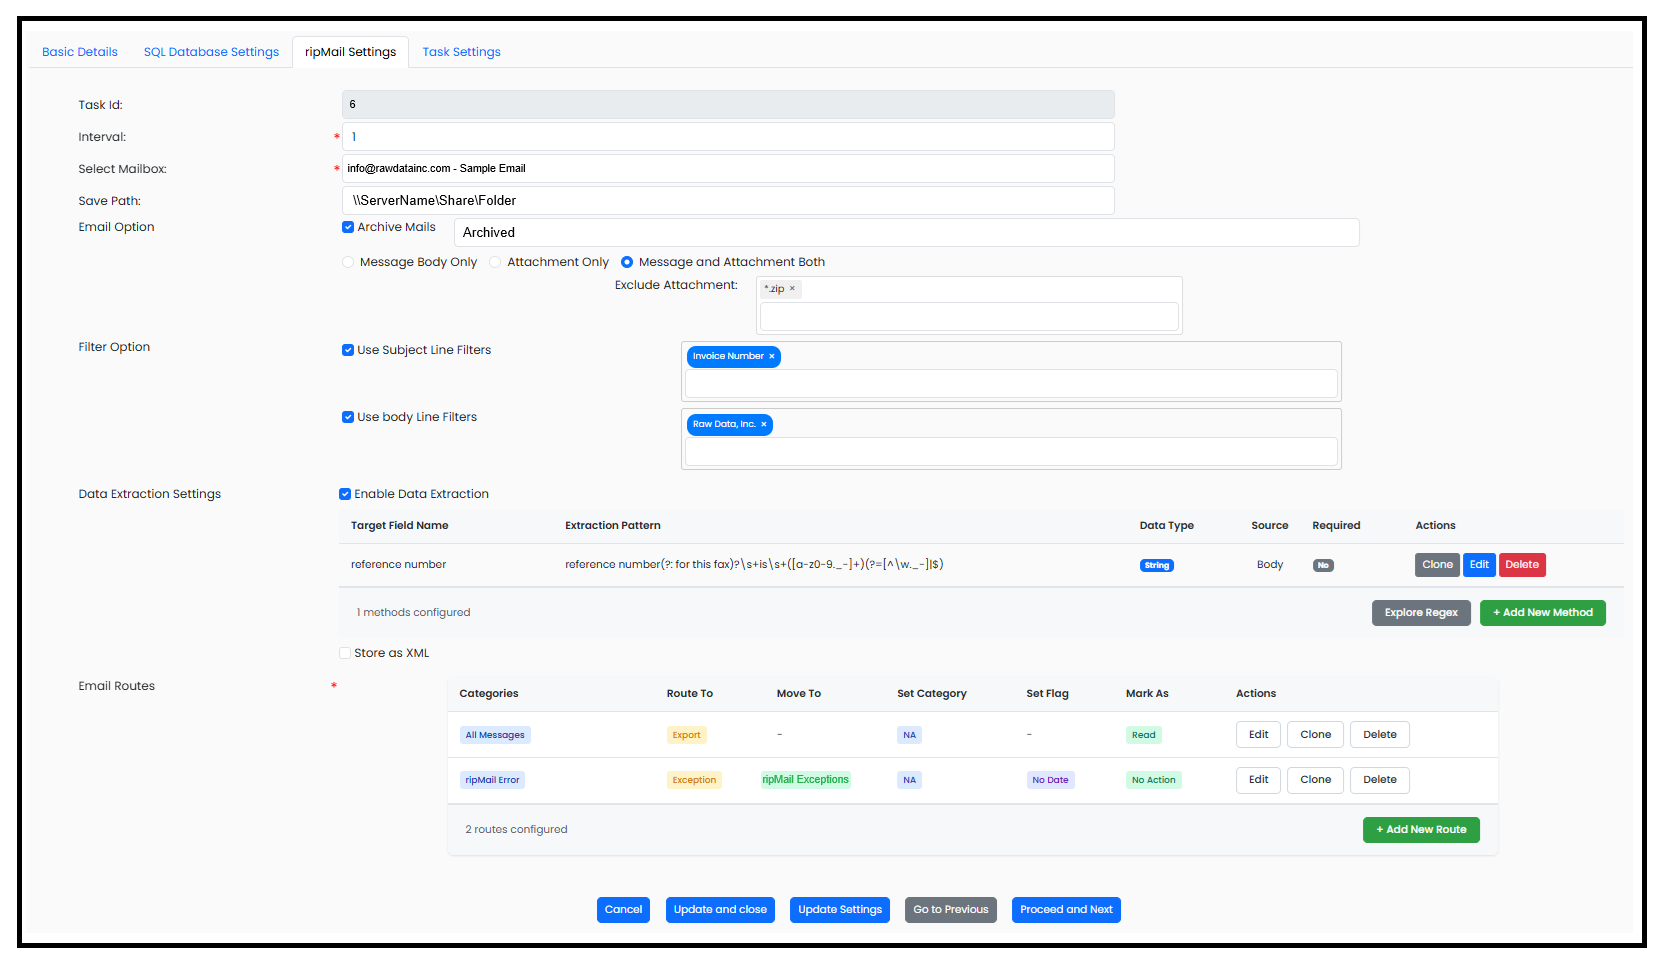Image resolution: width=1662 pixels, height=966 pixels.
Task: Open the SQL Database Settings tab
Action: click(211, 52)
